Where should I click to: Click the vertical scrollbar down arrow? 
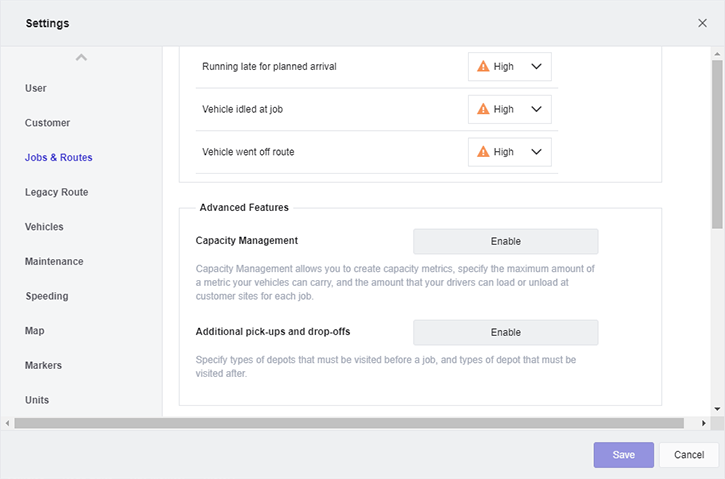pyautogui.click(x=717, y=409)
